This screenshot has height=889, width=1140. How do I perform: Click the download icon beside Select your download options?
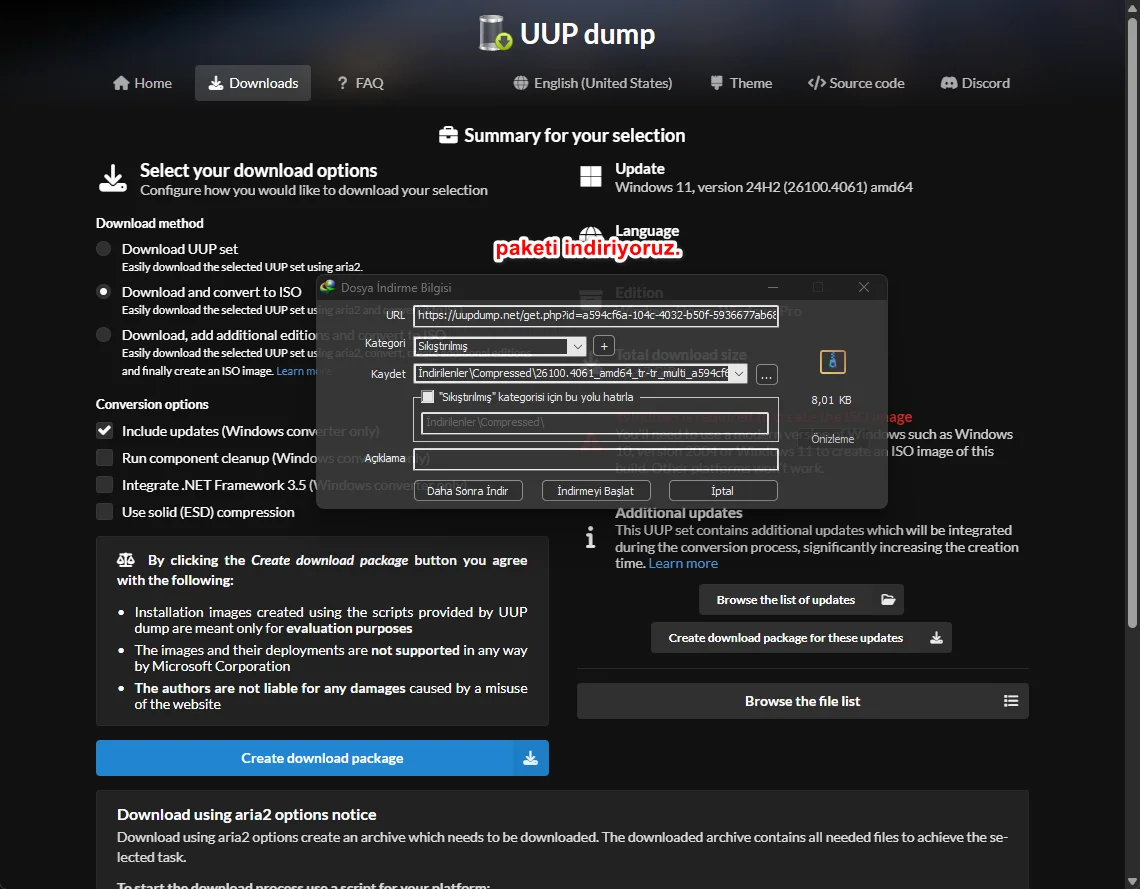click(113, 178)
